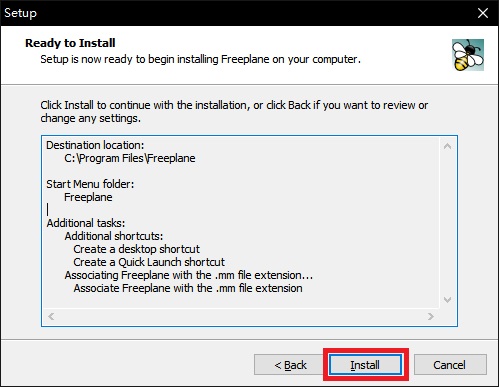Click the Freeplane bee logo icon

coord(468,55)
